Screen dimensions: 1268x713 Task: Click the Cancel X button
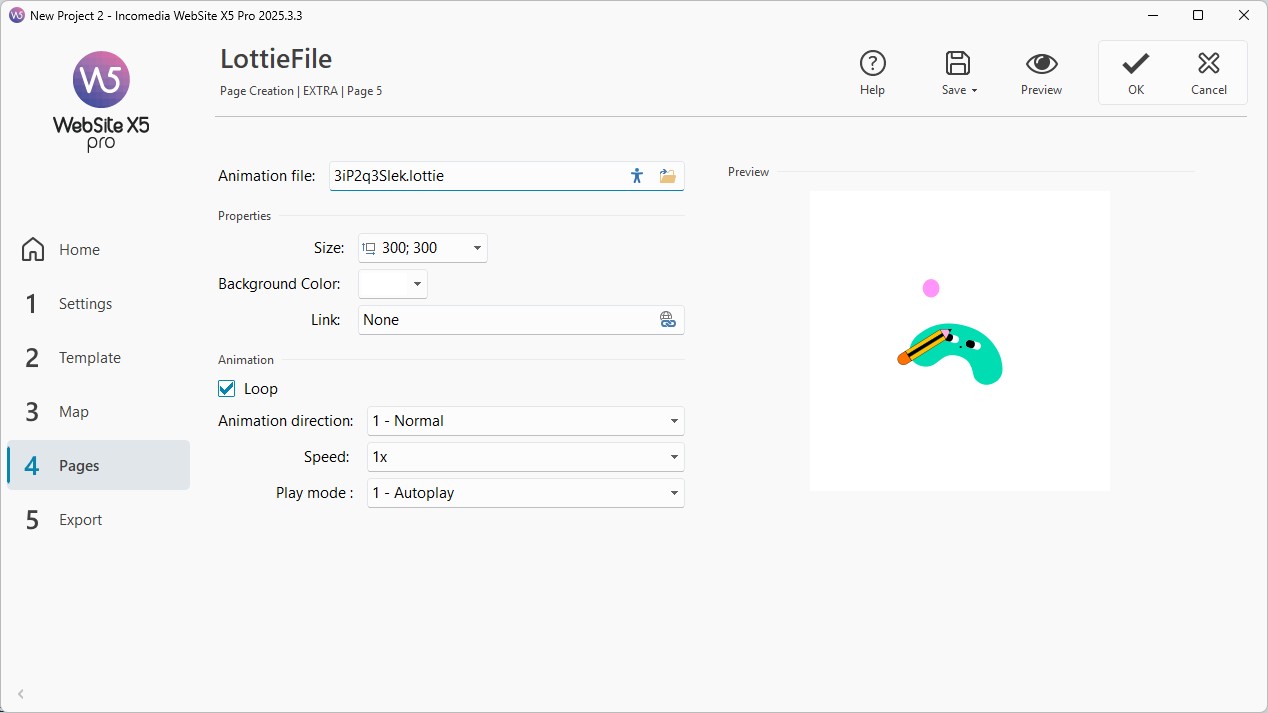[1208, 73]
